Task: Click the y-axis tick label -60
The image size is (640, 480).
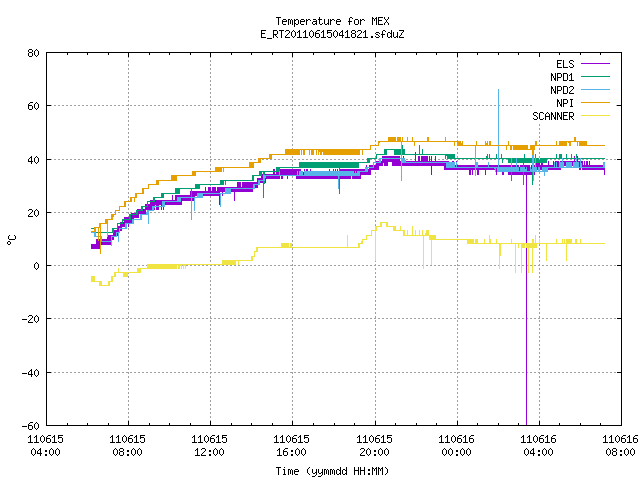Action: (x=31, y=426)
